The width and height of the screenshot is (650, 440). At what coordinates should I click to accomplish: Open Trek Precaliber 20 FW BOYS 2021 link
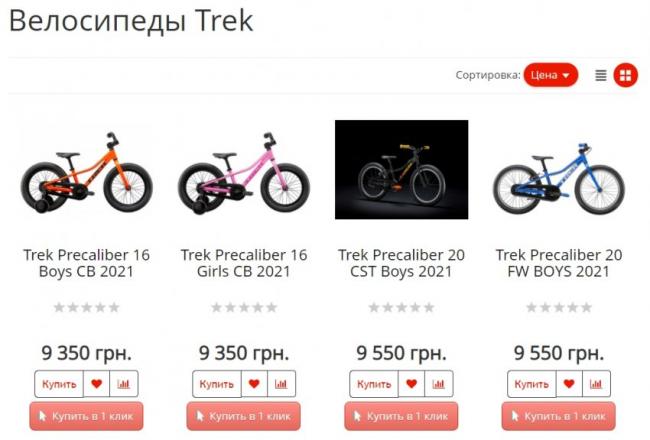(559, 263)
